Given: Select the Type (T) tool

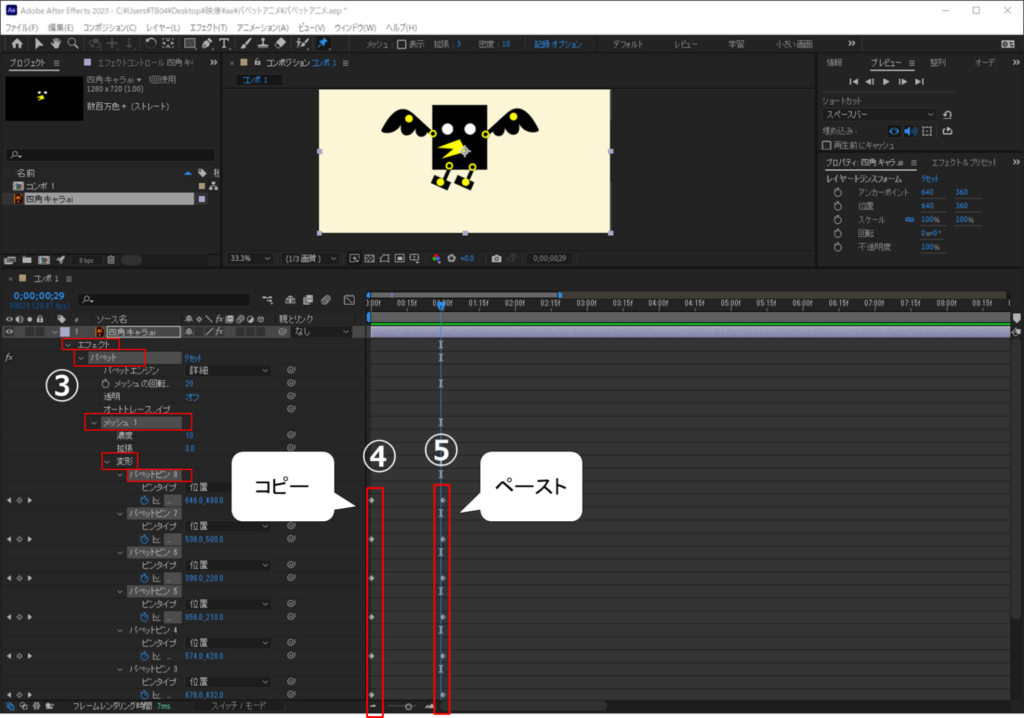Looking at the screenshot, I should (223, 44).
